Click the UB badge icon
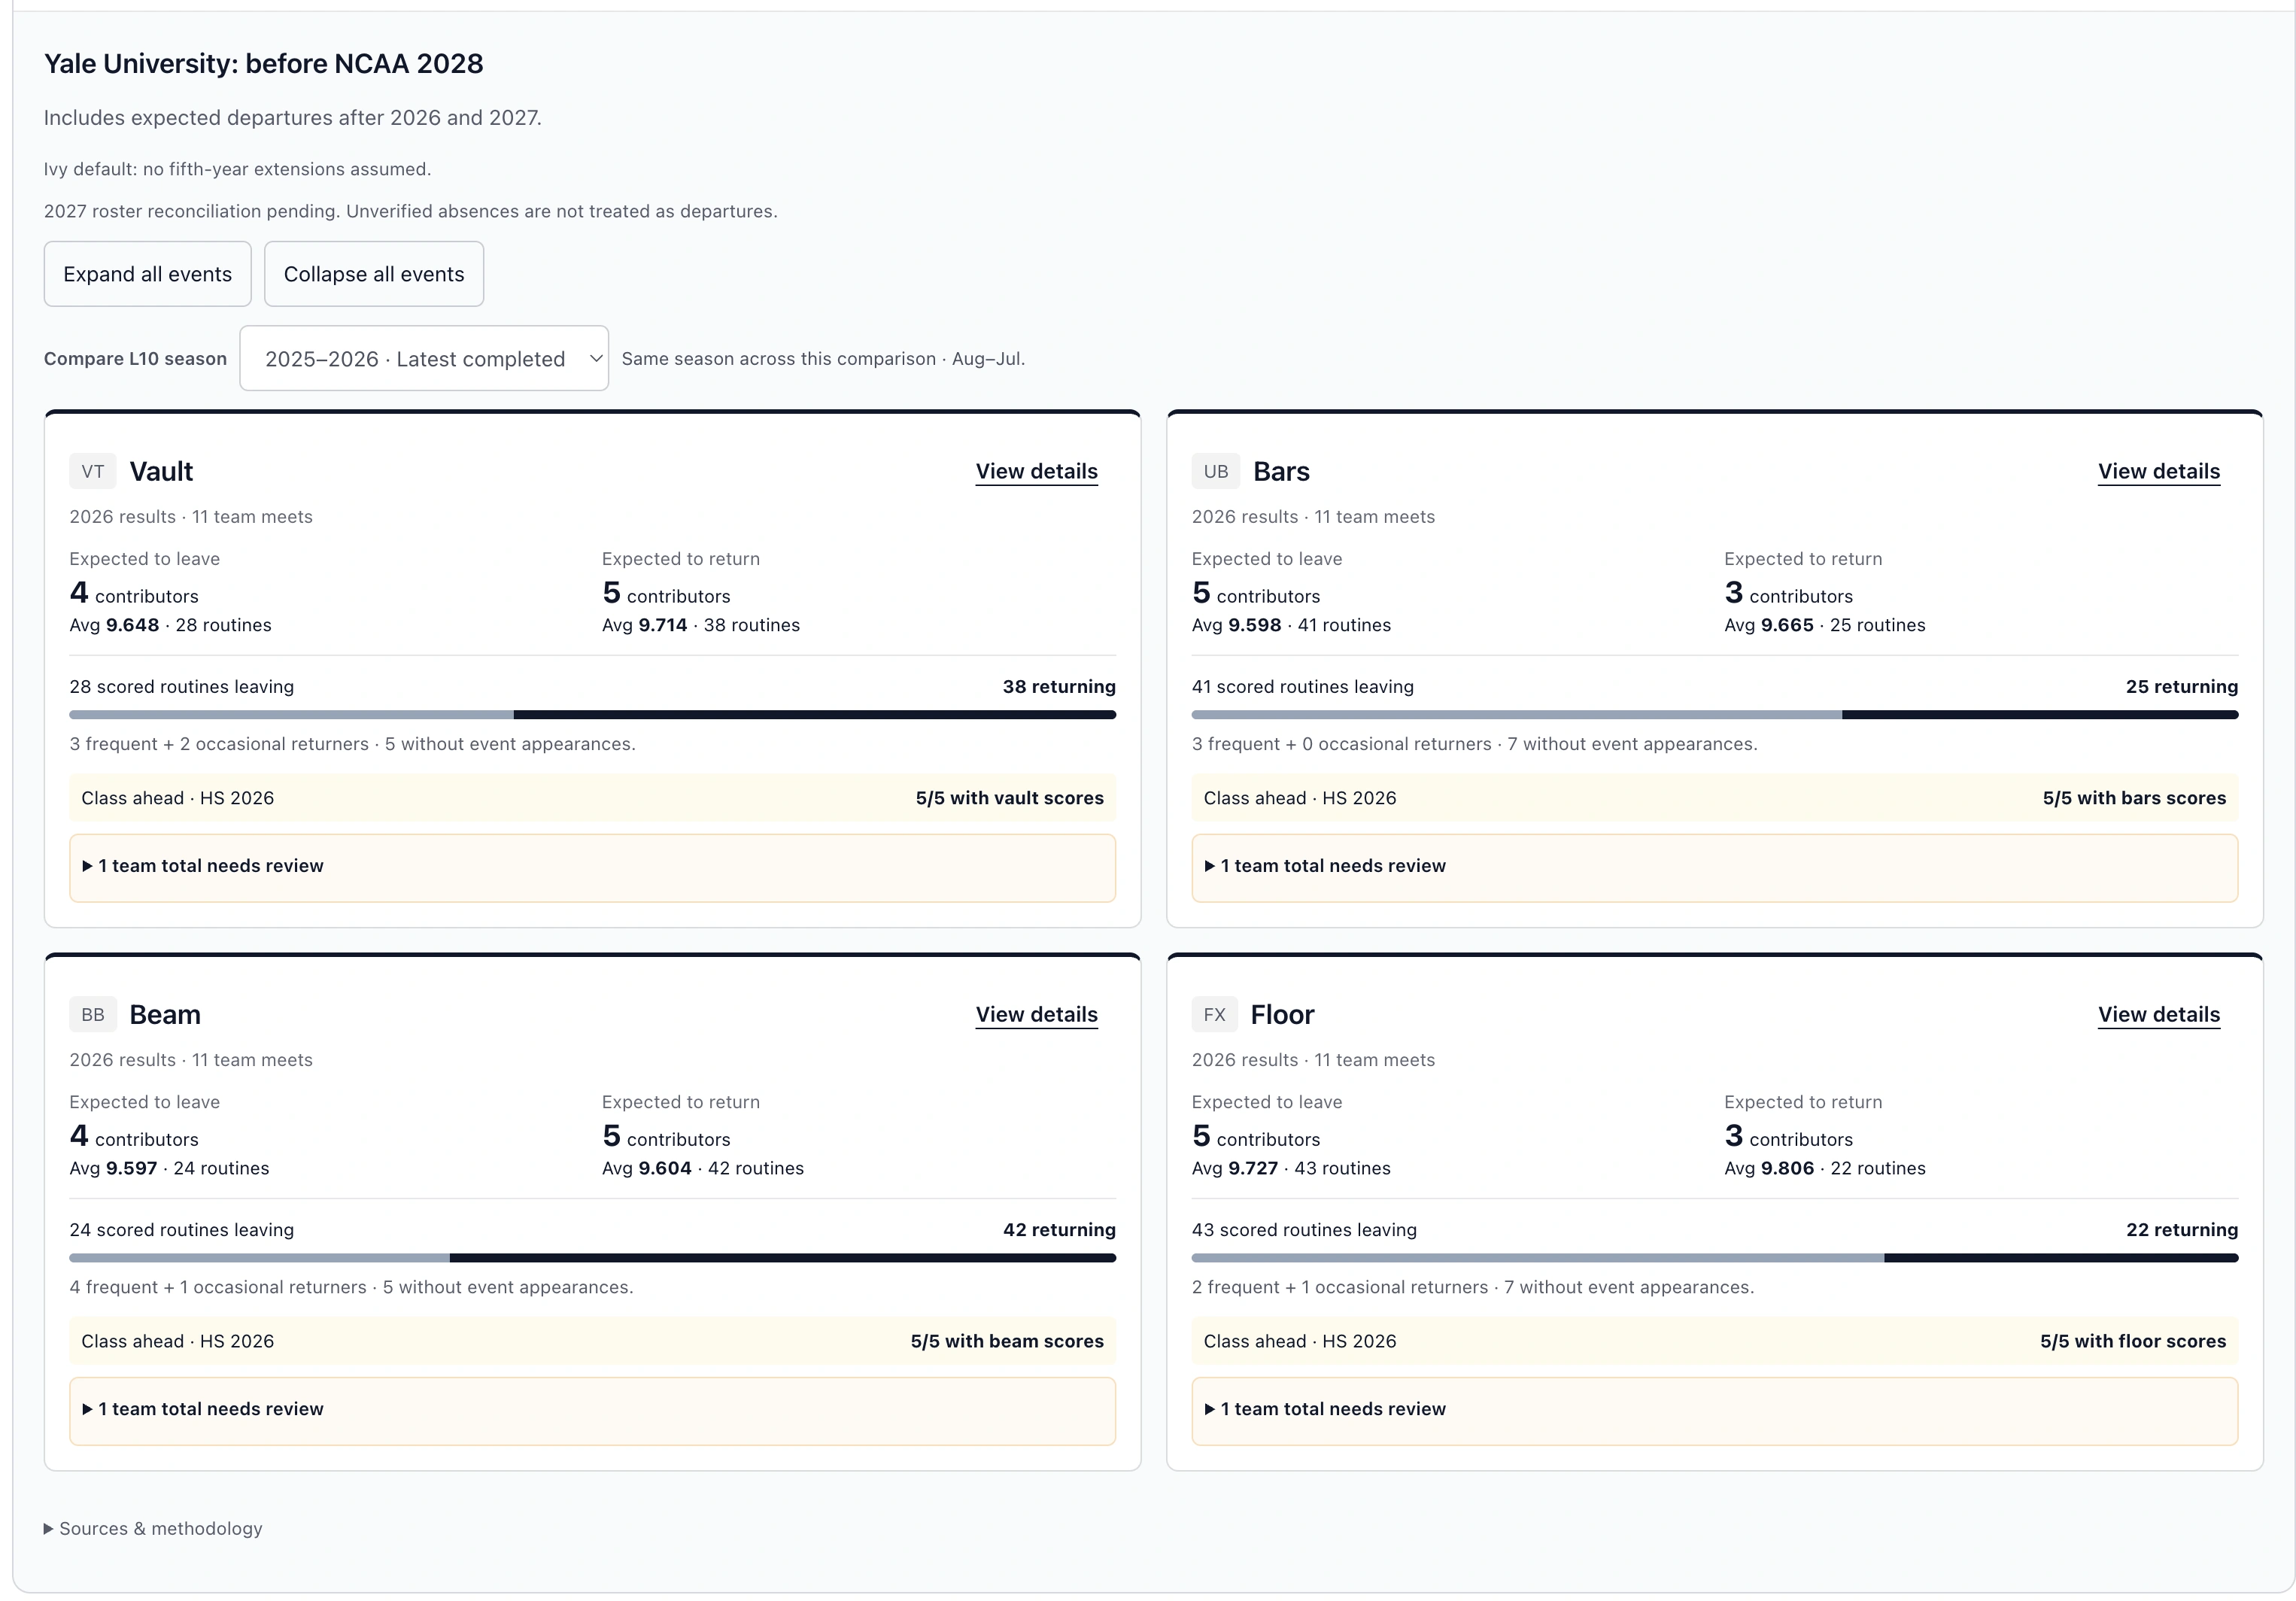2296x1601 pixels. [1216, 471]
